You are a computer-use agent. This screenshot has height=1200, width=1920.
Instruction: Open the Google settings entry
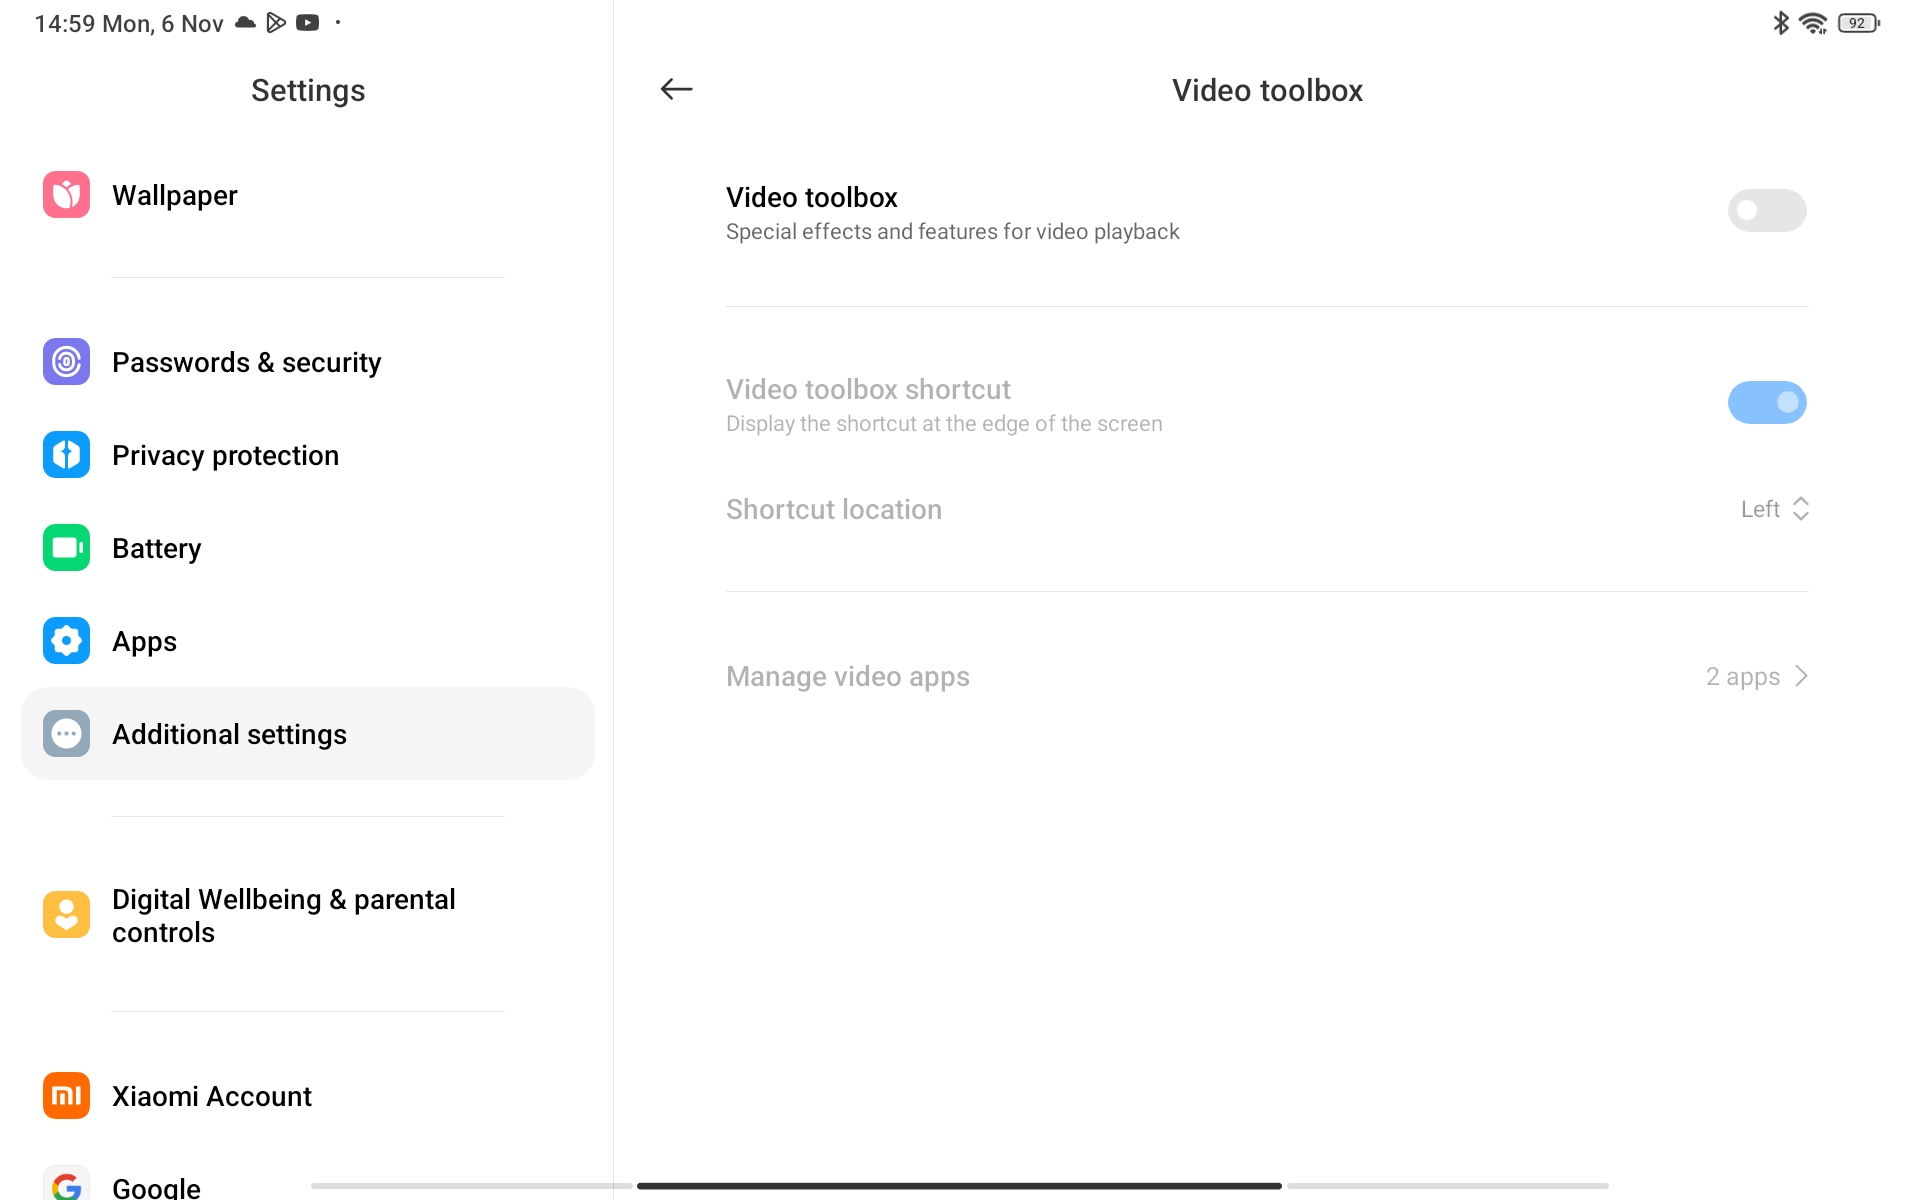point(156,1186)
